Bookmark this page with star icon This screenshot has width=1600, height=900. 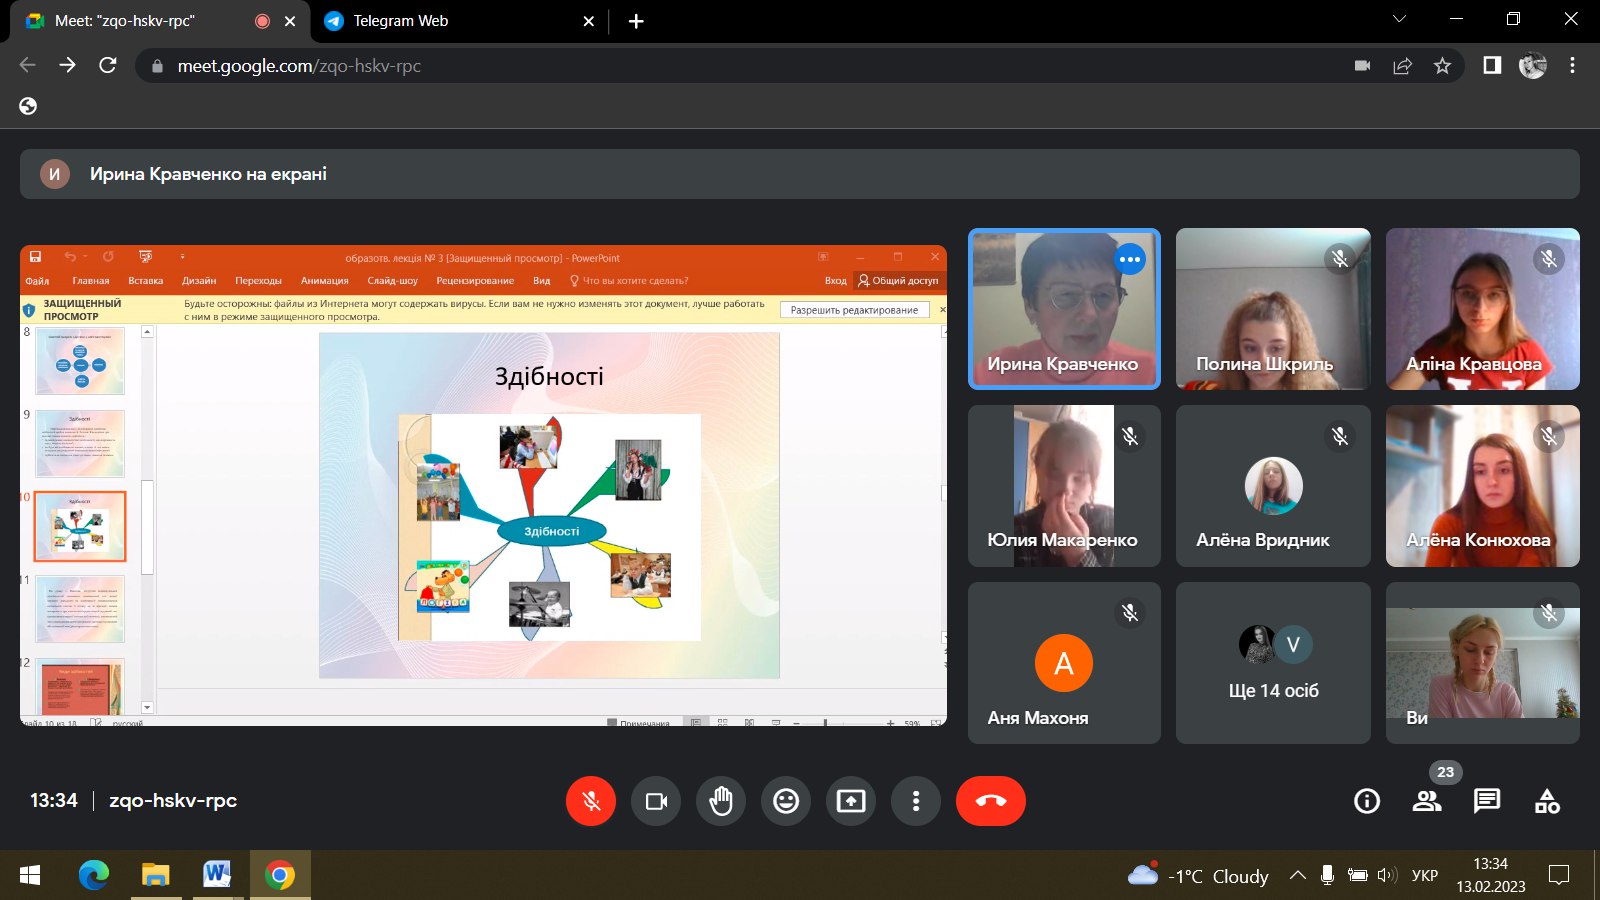click(x=1442, y=66)
